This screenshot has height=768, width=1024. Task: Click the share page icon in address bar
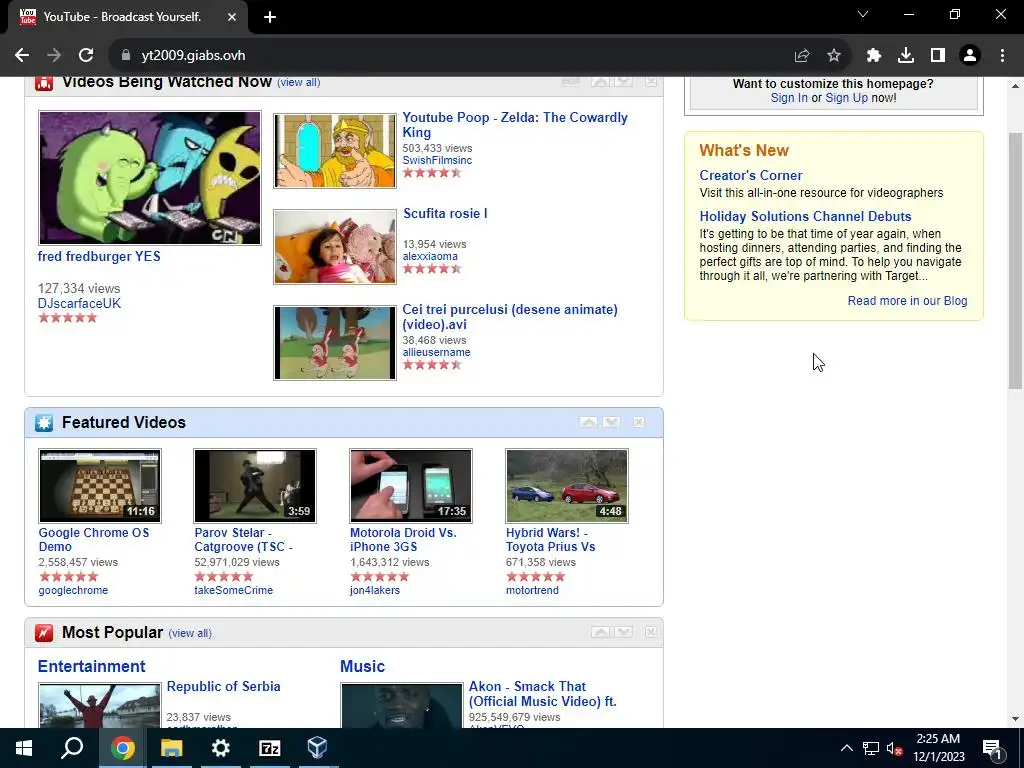[802, 56]
